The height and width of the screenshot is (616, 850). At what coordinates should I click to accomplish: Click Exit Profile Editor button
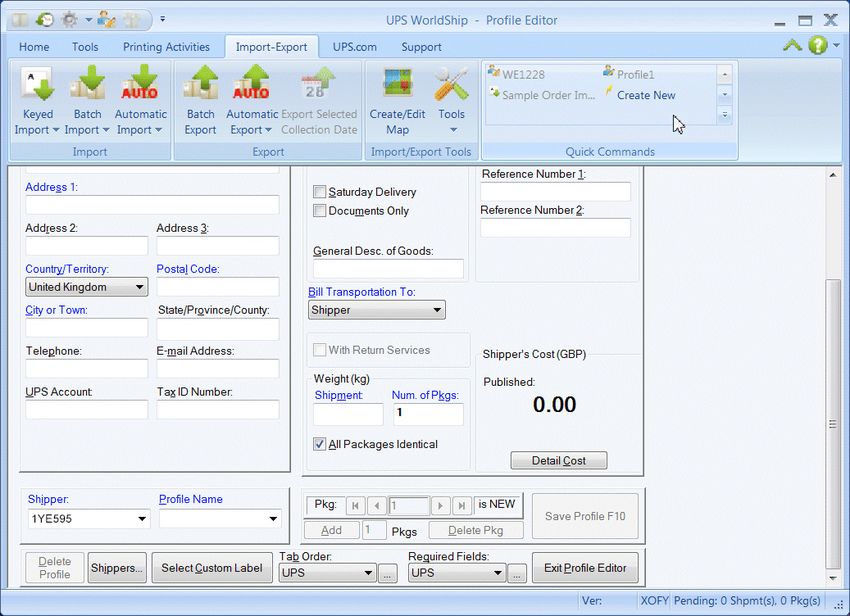585,568
